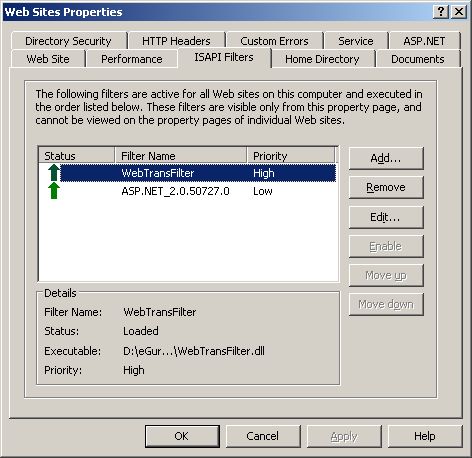
Task: Confirm with the OK button
Action: click(x=182, y=436)
